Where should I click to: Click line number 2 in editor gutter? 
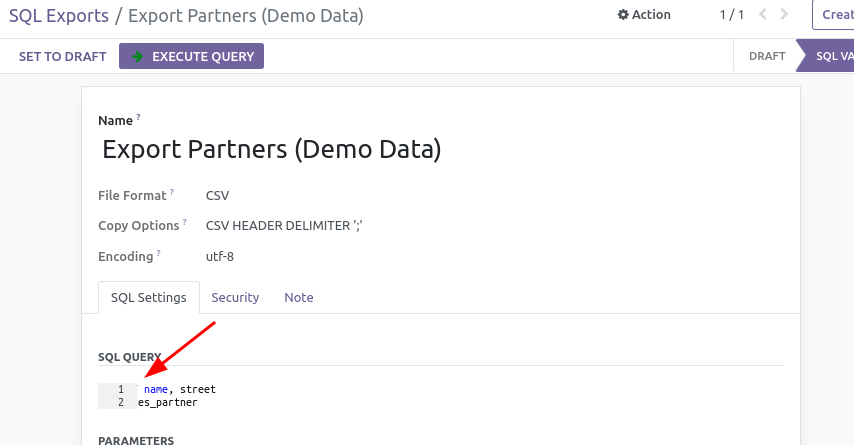tap(121, 403)
